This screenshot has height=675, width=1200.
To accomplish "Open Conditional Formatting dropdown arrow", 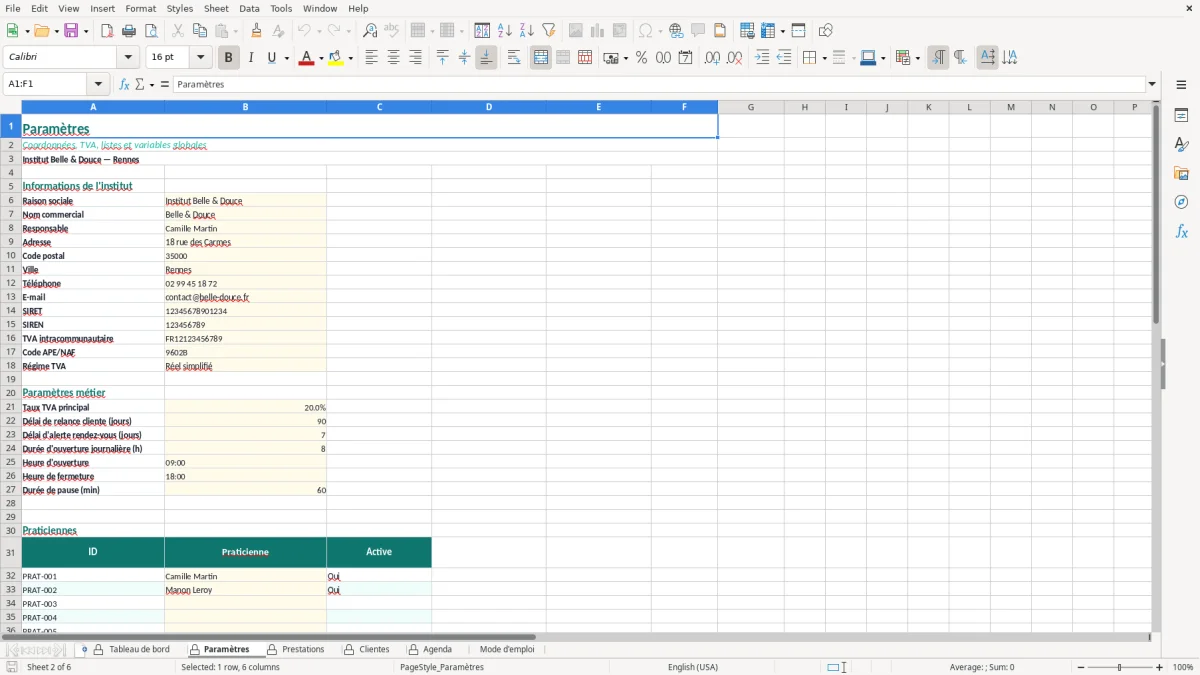I will tap(917, 58).
